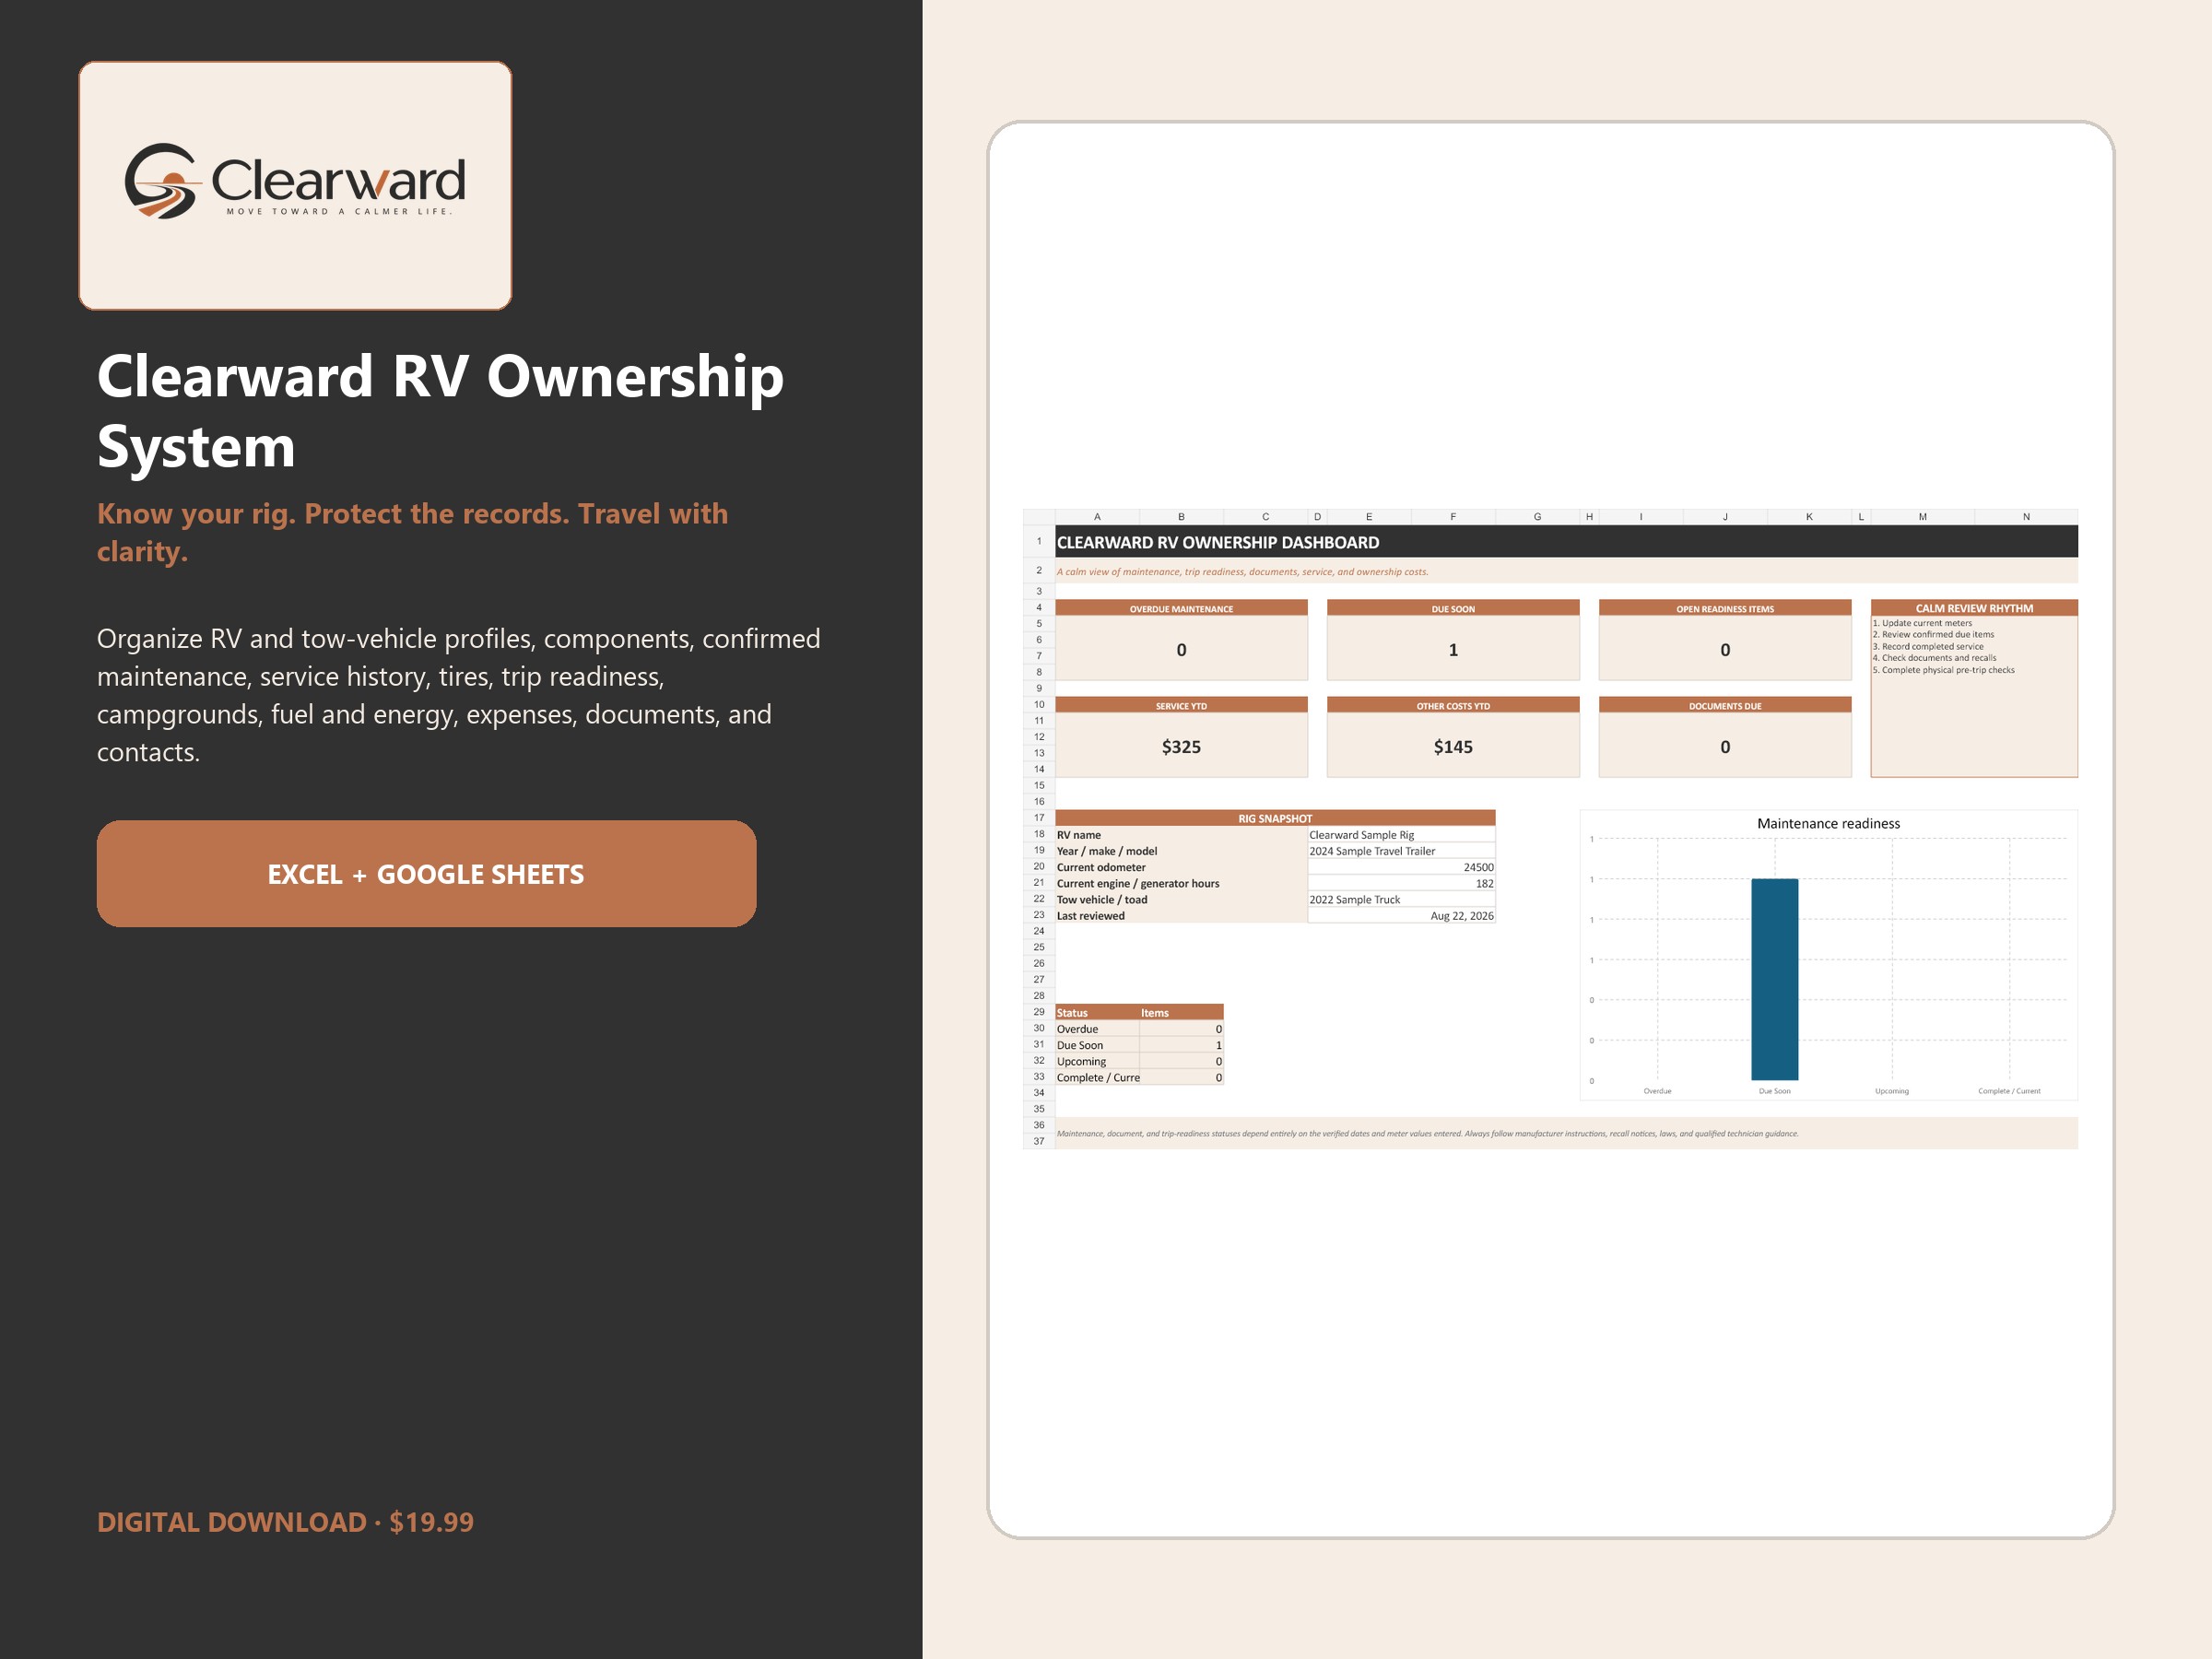
Task: Select the 'Complete / Curre' status row
Action: tap(1139, 1077)
